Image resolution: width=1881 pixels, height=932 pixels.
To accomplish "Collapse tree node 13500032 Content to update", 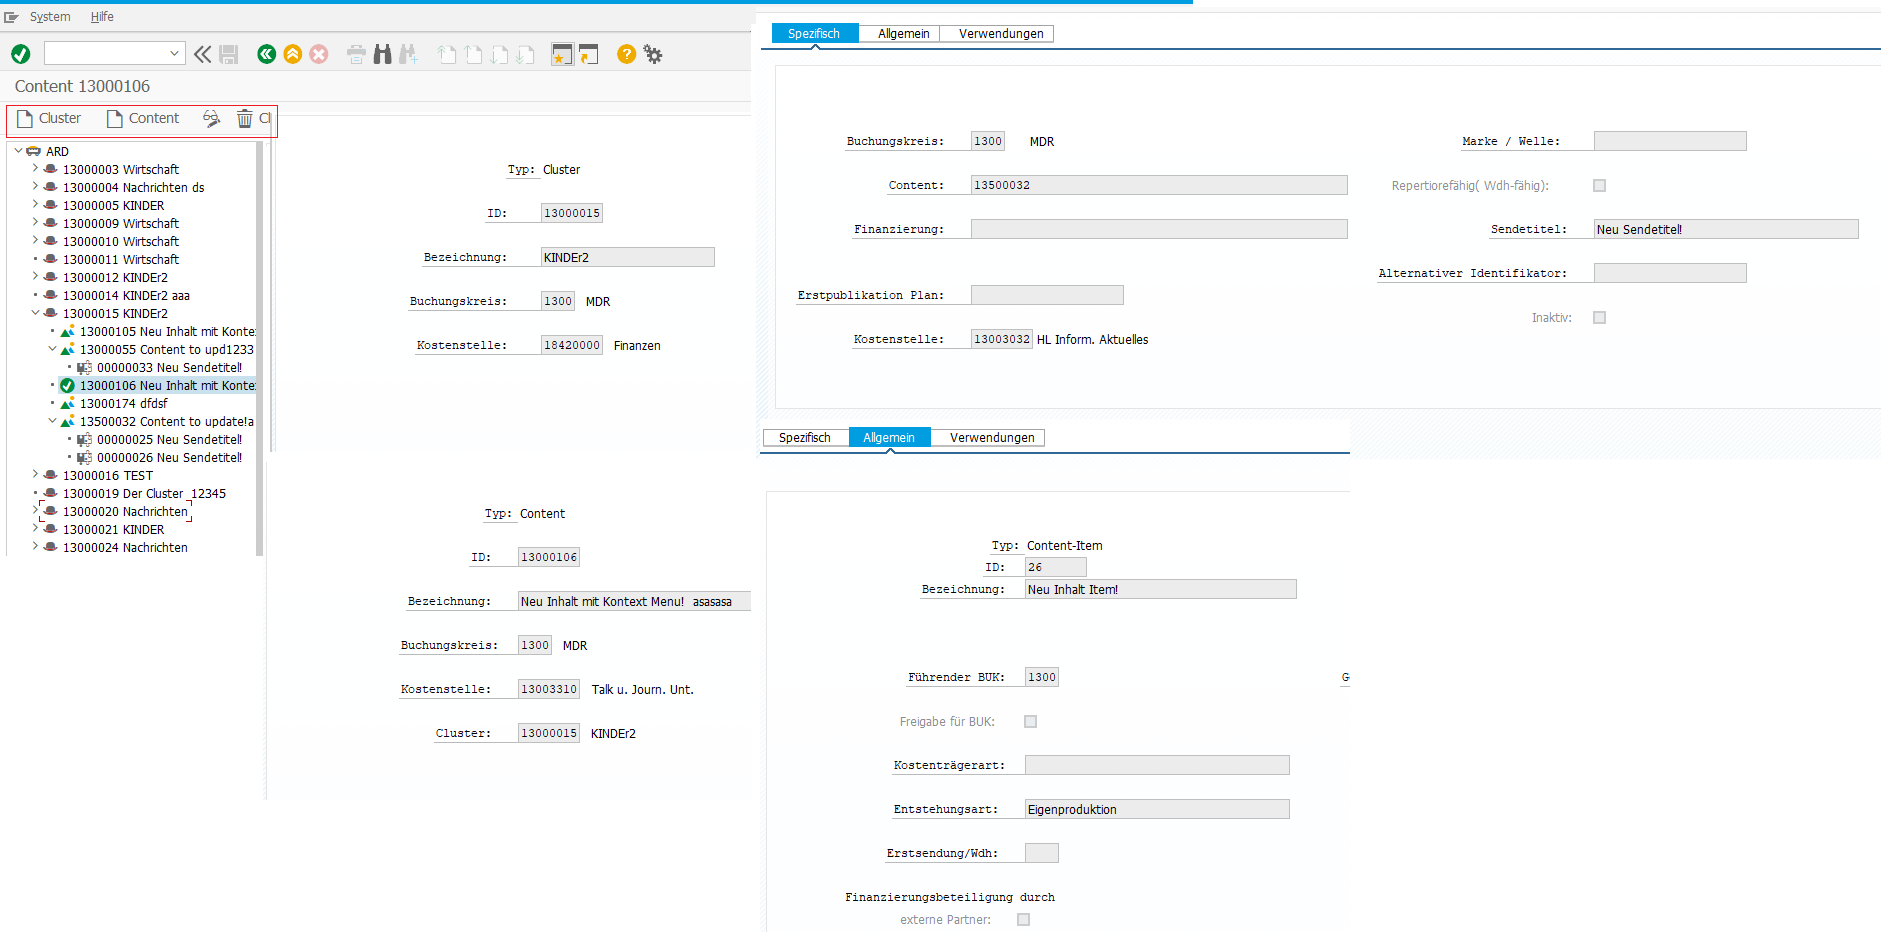I will click(52, 421).
